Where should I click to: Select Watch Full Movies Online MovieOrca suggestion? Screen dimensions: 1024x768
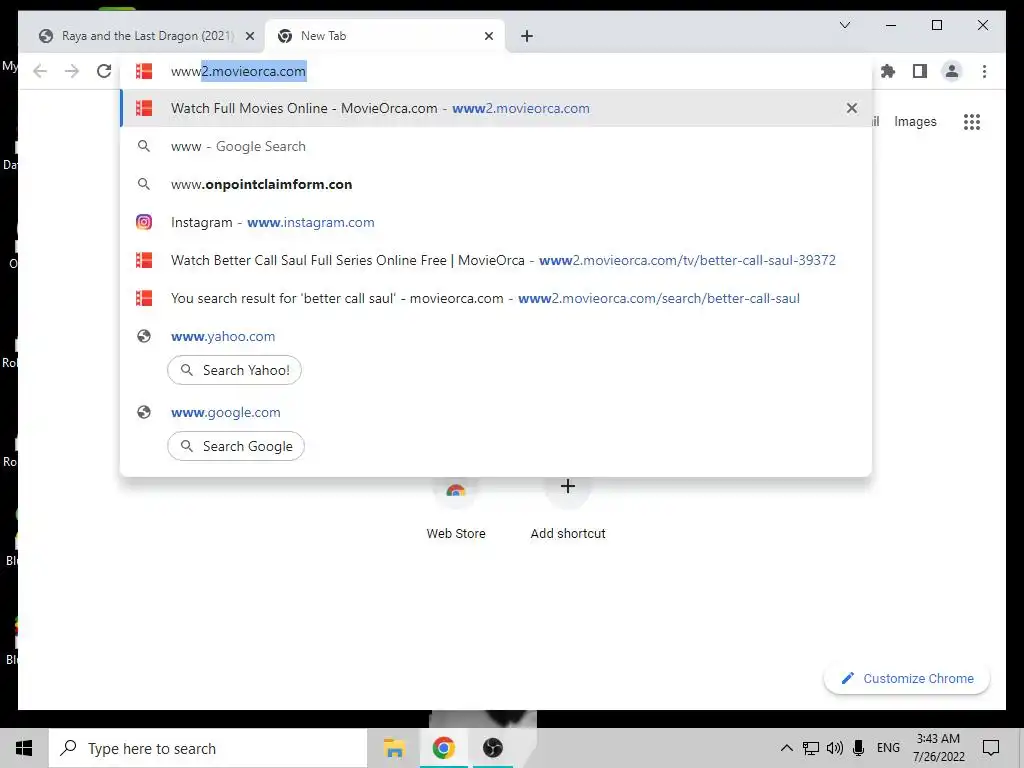click(496, 108)
